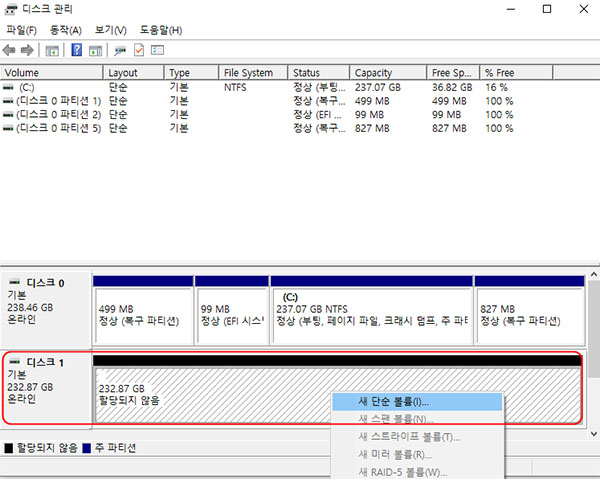
Task: Click the disk connect toolbar icon
Action: pyautogui.click(x=121, y=50)
